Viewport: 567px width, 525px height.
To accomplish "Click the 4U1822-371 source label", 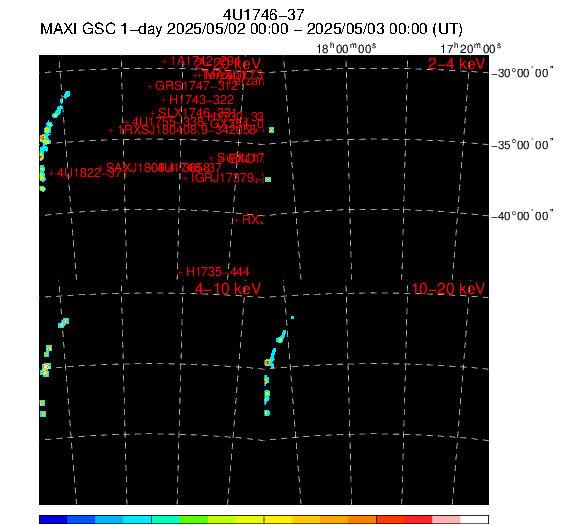I will [x=92, y=173].
